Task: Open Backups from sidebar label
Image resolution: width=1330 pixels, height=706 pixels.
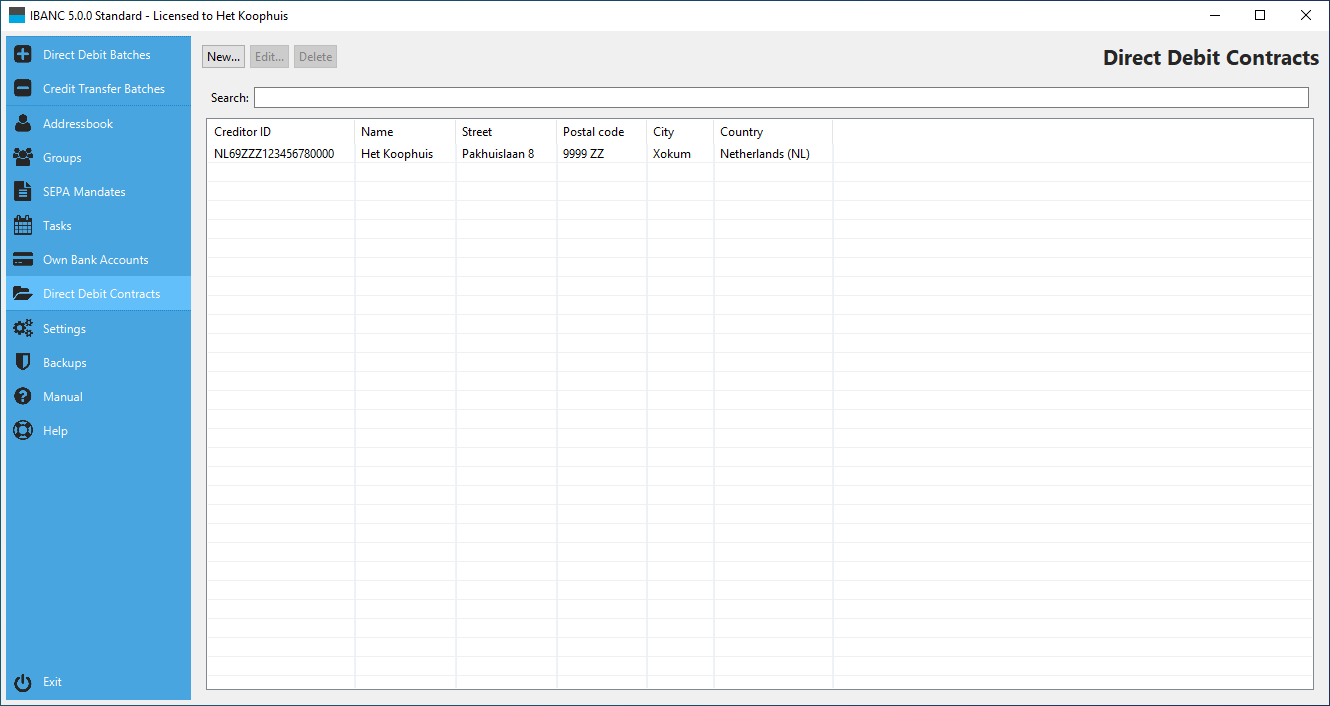Action: 65,363
